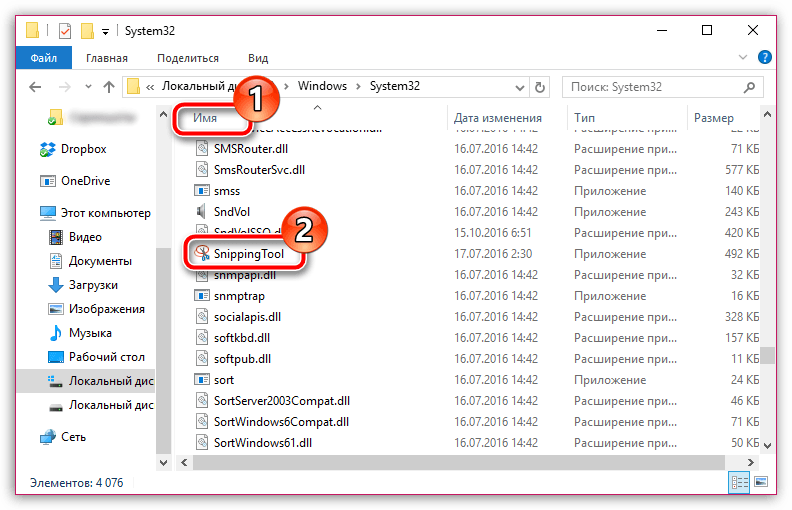Open the Документы folder

pyautogui.click(x=100, y=261)
